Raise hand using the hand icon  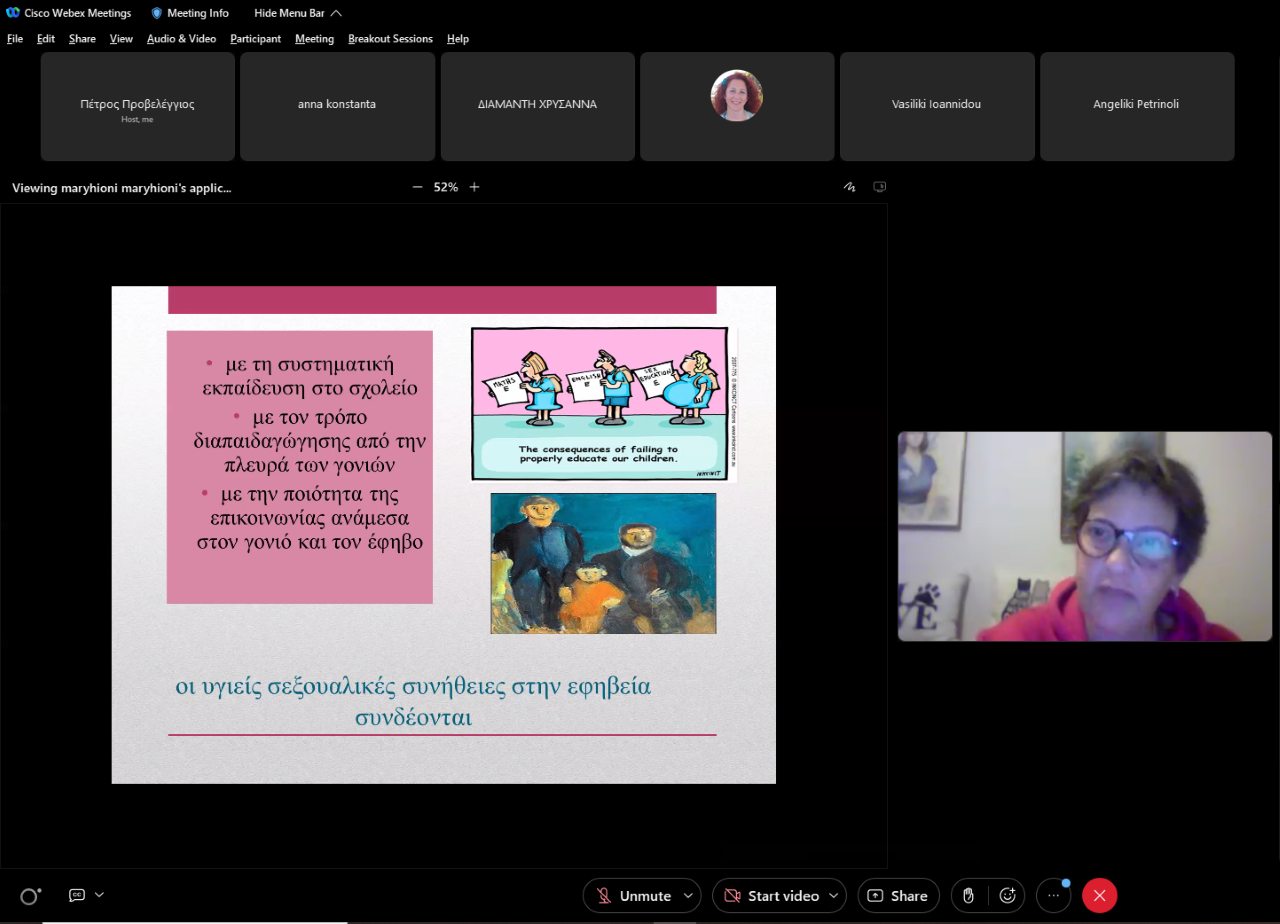968,896
